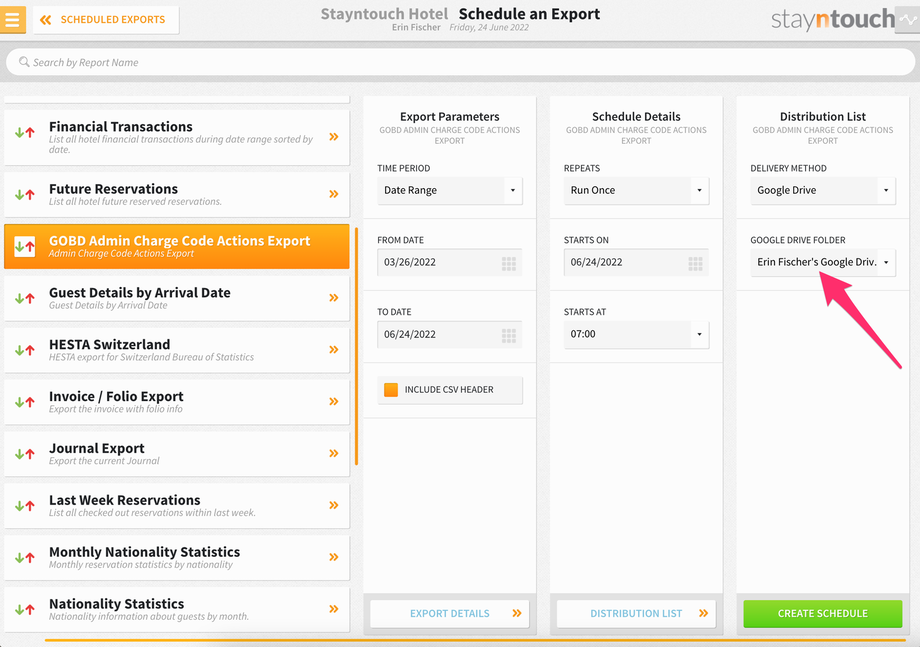Click Future Reservations export arrows icon
The width and height of the screenshot is (920, 647).
click(x=25, y=194)
